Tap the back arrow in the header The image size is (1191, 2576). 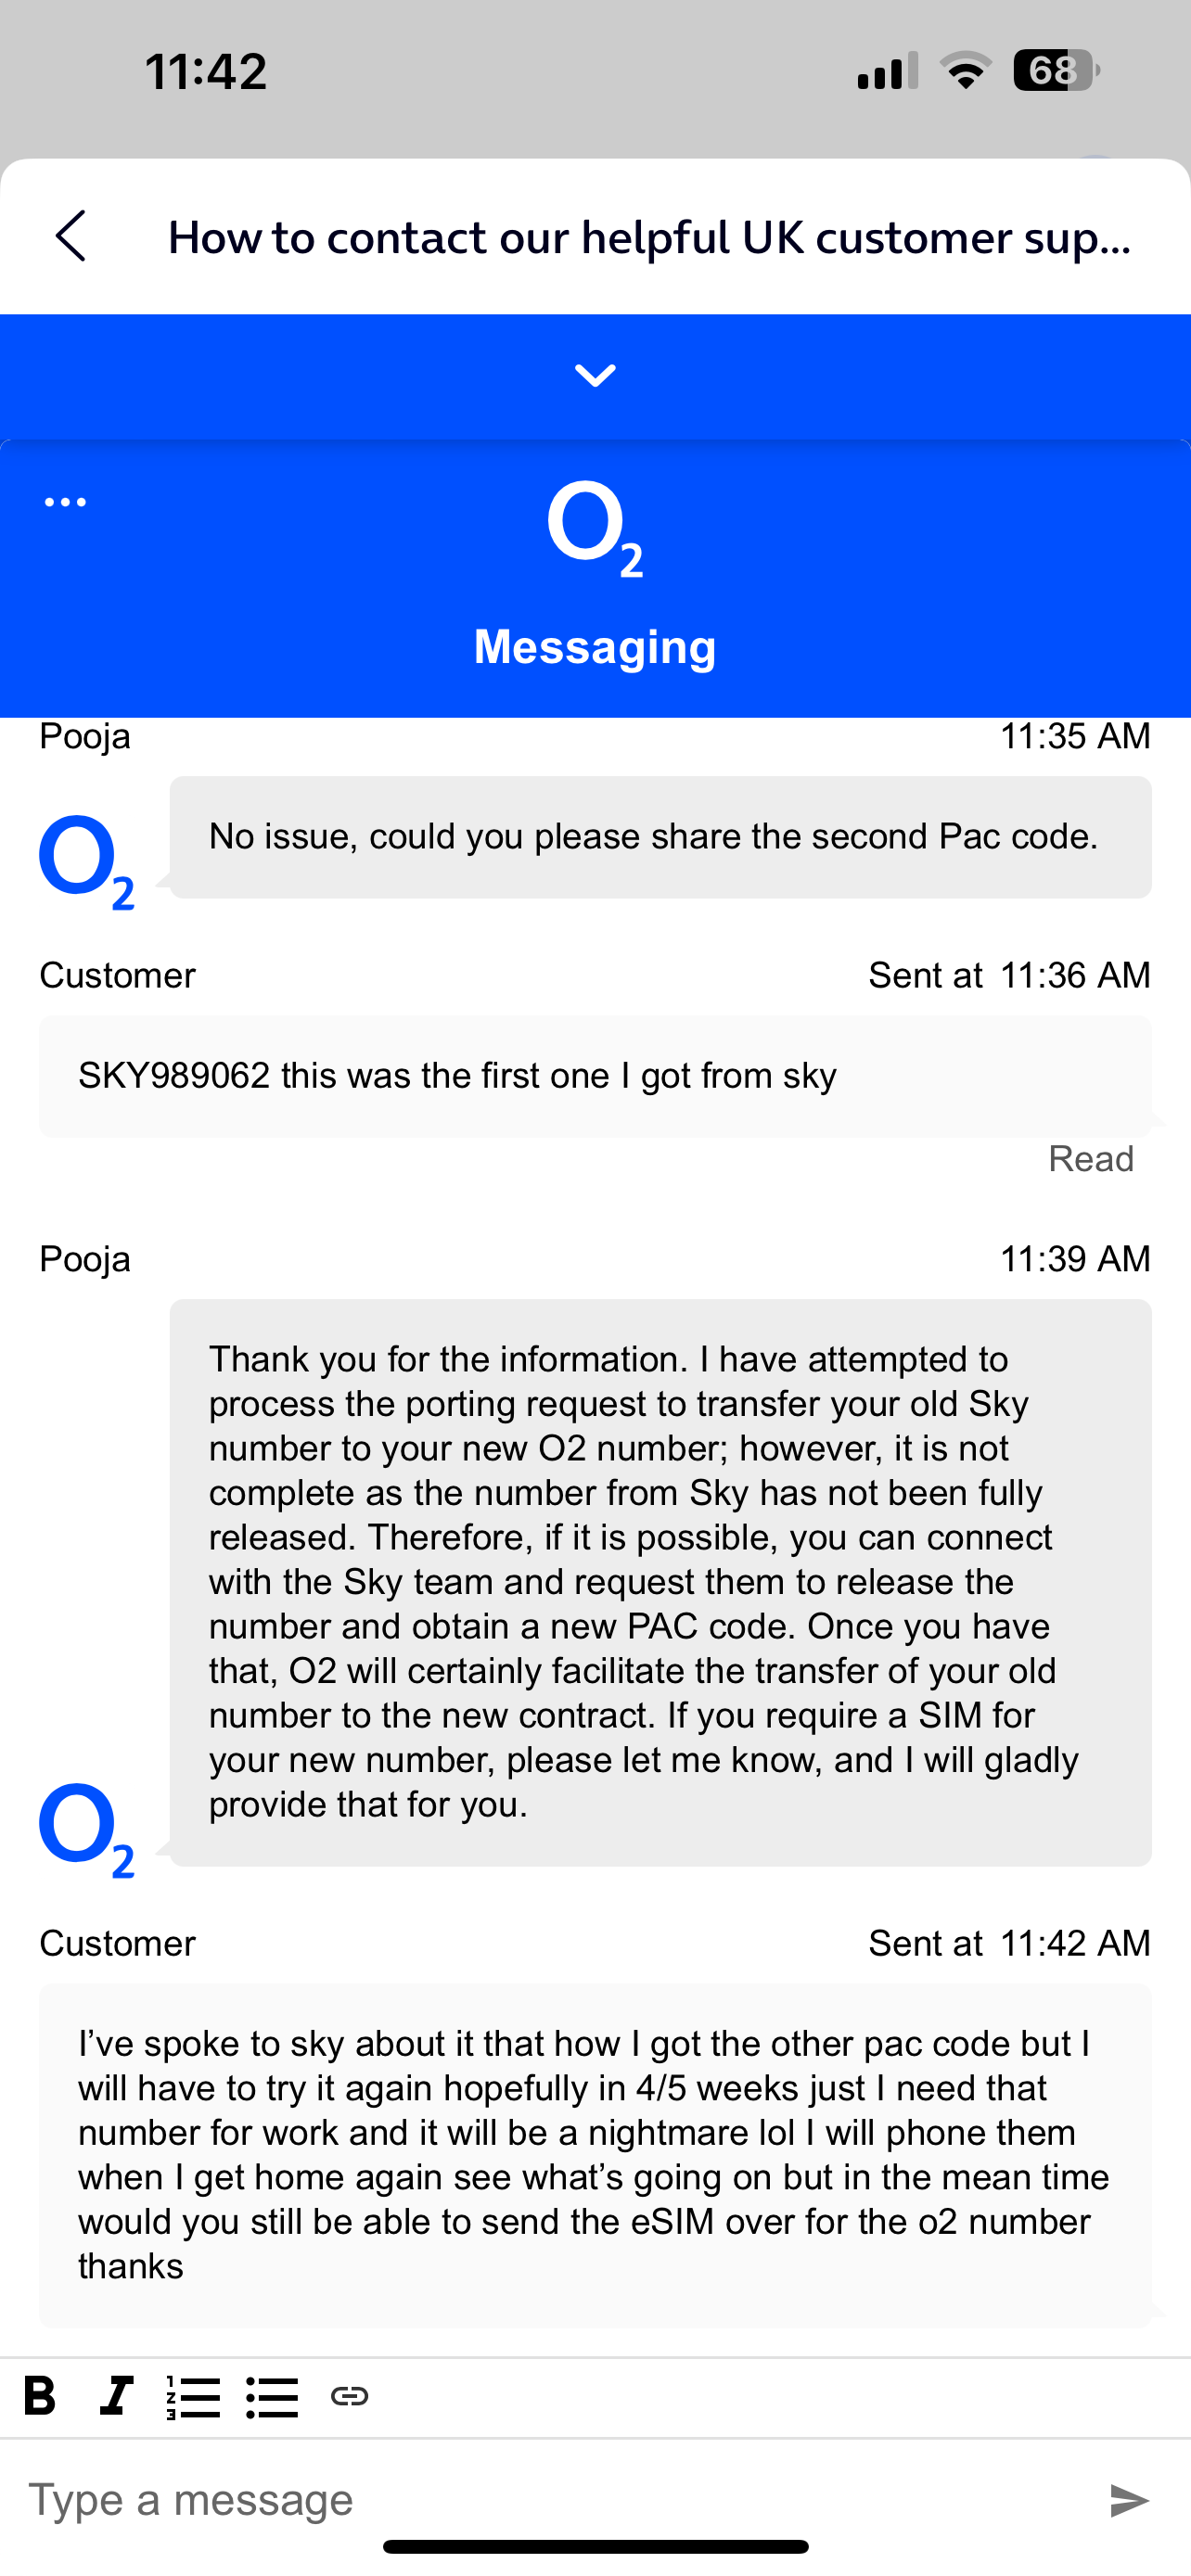(71, 237)
